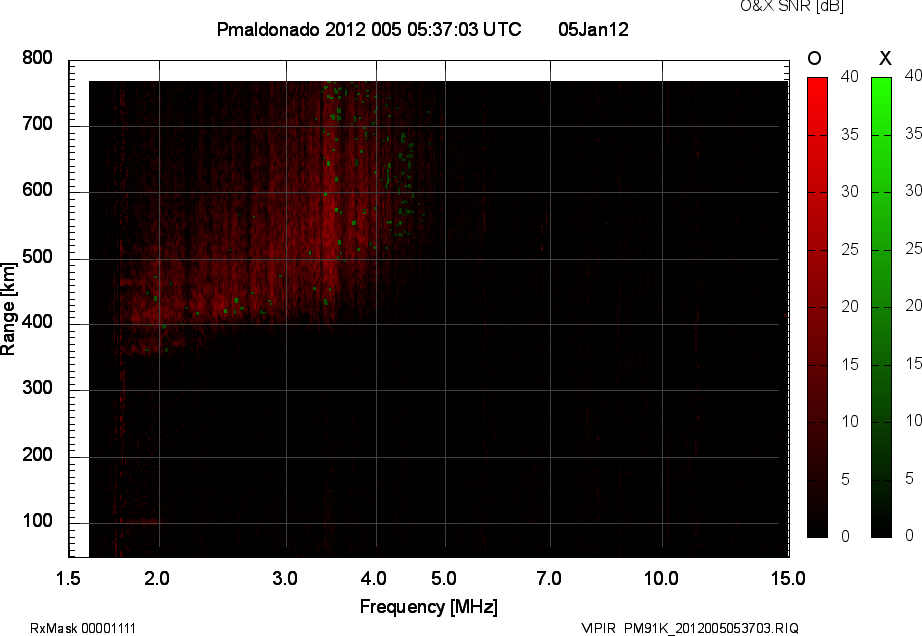Click the 20 label on the O color scale

[x=850, y=306]
